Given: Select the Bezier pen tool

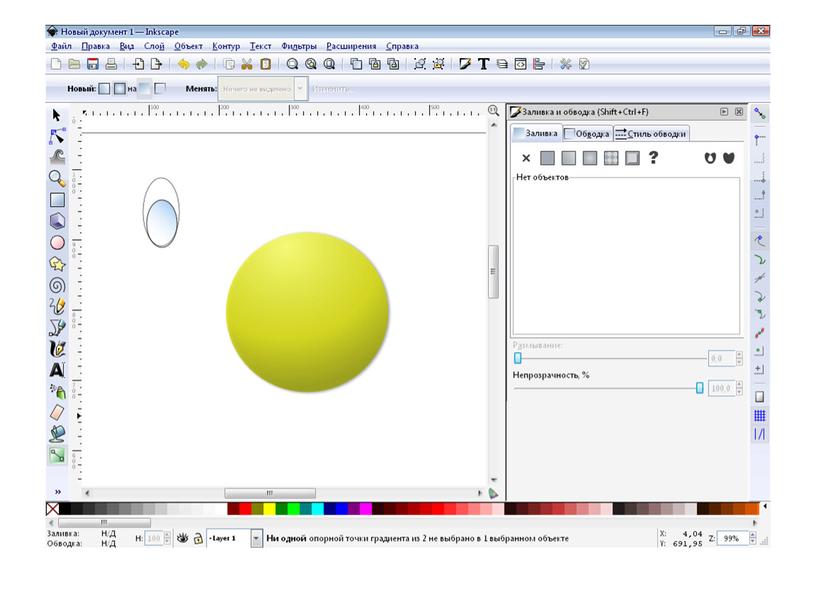Looking at the screenshot, I should coord(57,327).
